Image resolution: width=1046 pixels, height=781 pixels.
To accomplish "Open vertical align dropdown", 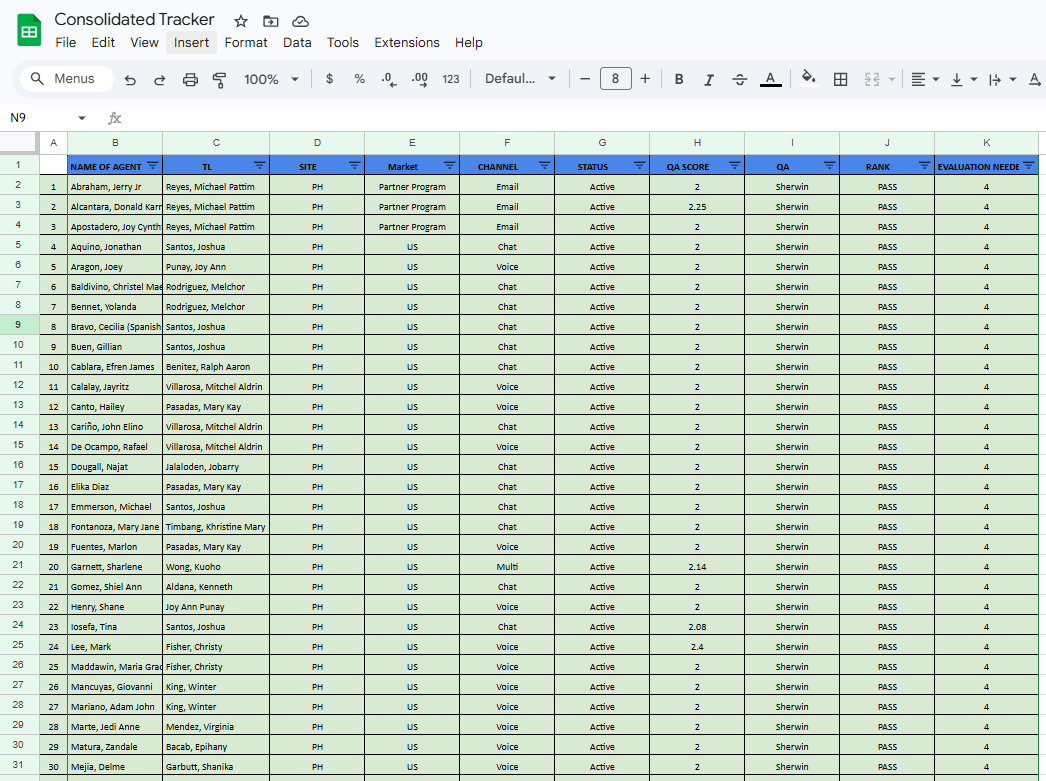I will click(x=963, y=79).
